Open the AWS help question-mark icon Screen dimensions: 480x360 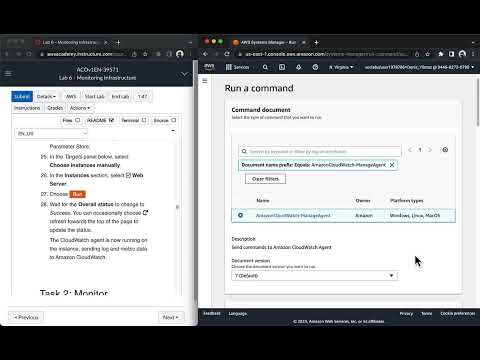315,67
